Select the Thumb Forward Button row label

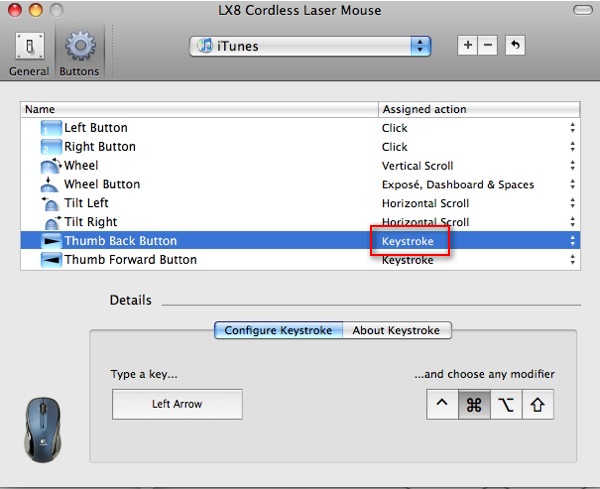(130, 259)
